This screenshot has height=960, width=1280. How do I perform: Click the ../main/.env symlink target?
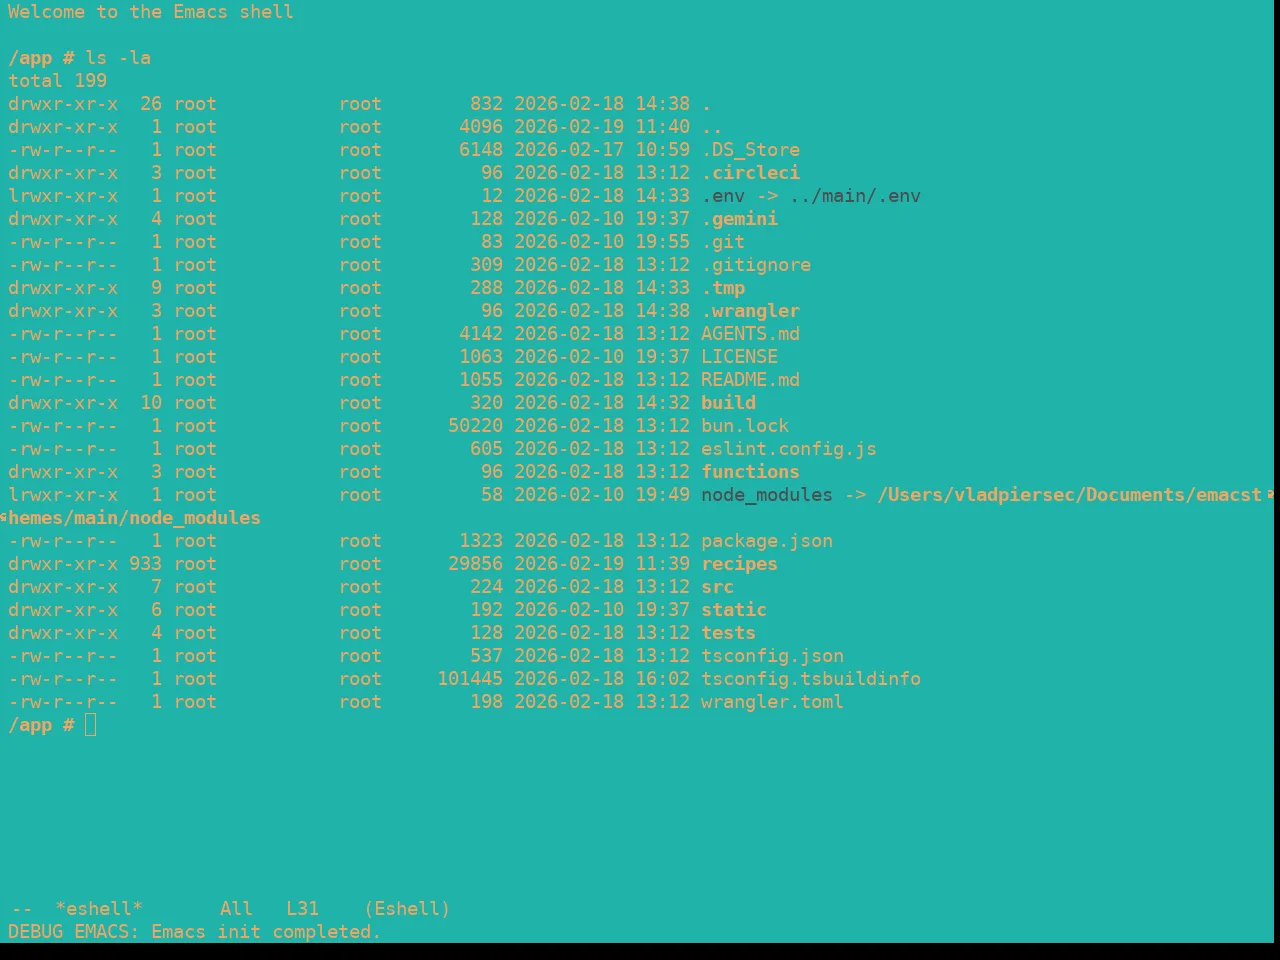[855, 196]
